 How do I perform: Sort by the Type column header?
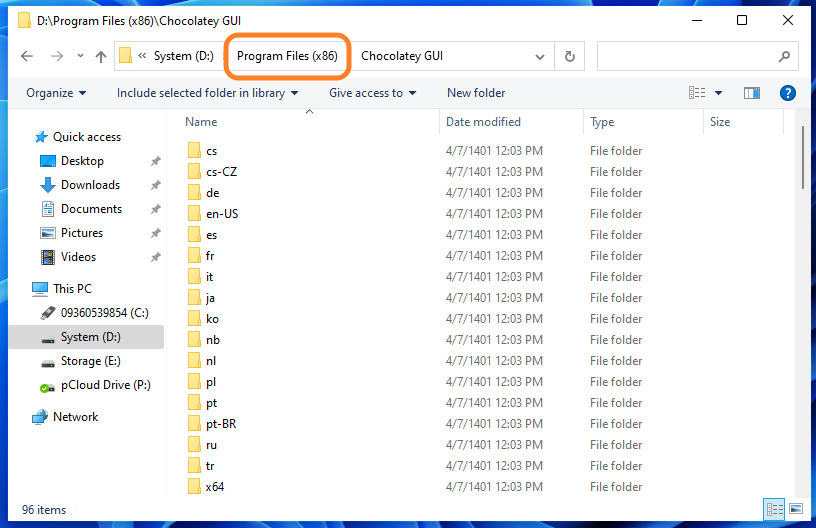(602, 122)
